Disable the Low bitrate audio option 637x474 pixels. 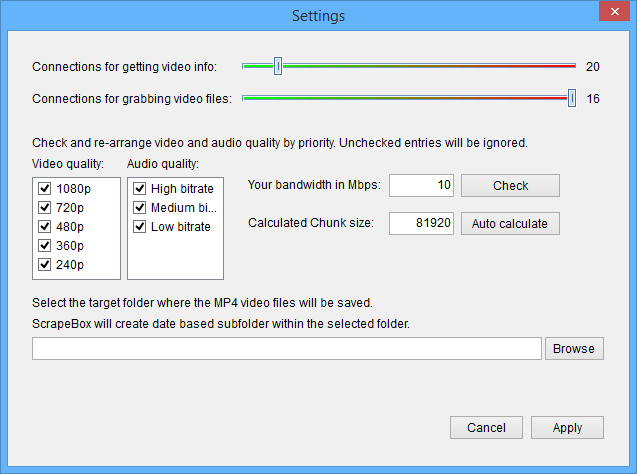coord(140,227)
